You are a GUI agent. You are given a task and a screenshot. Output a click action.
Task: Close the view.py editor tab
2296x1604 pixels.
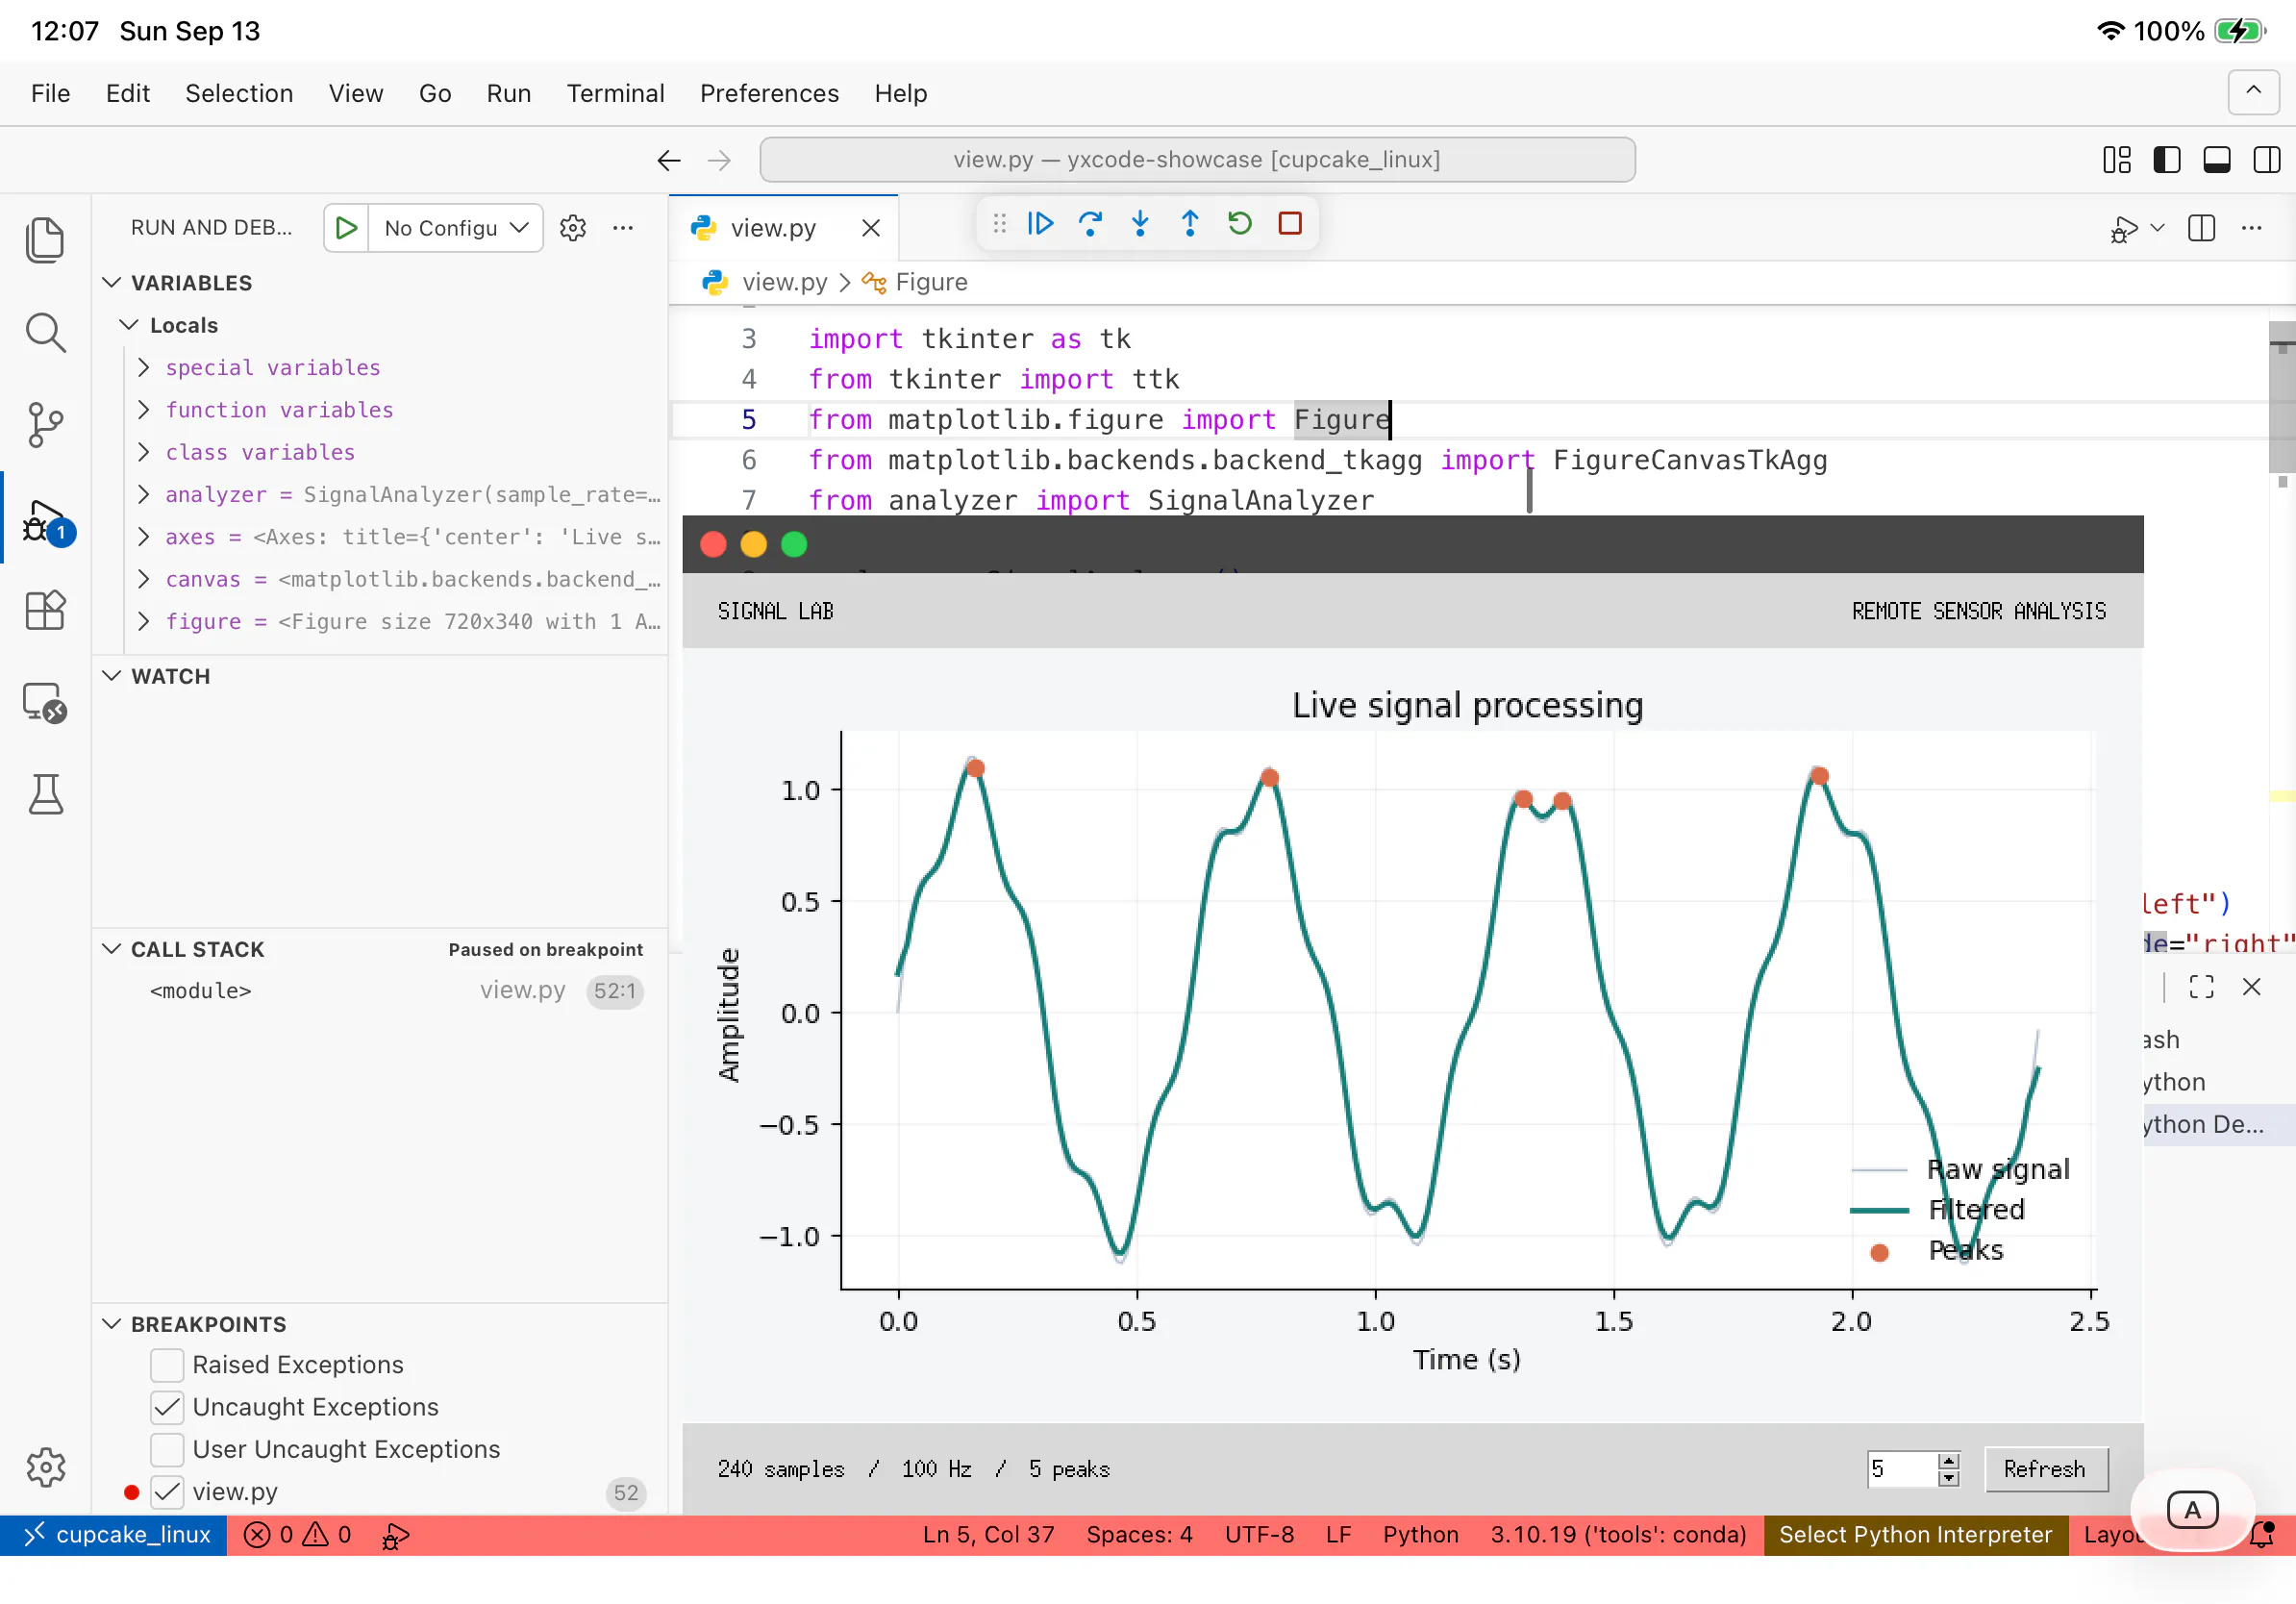(871, 228)
